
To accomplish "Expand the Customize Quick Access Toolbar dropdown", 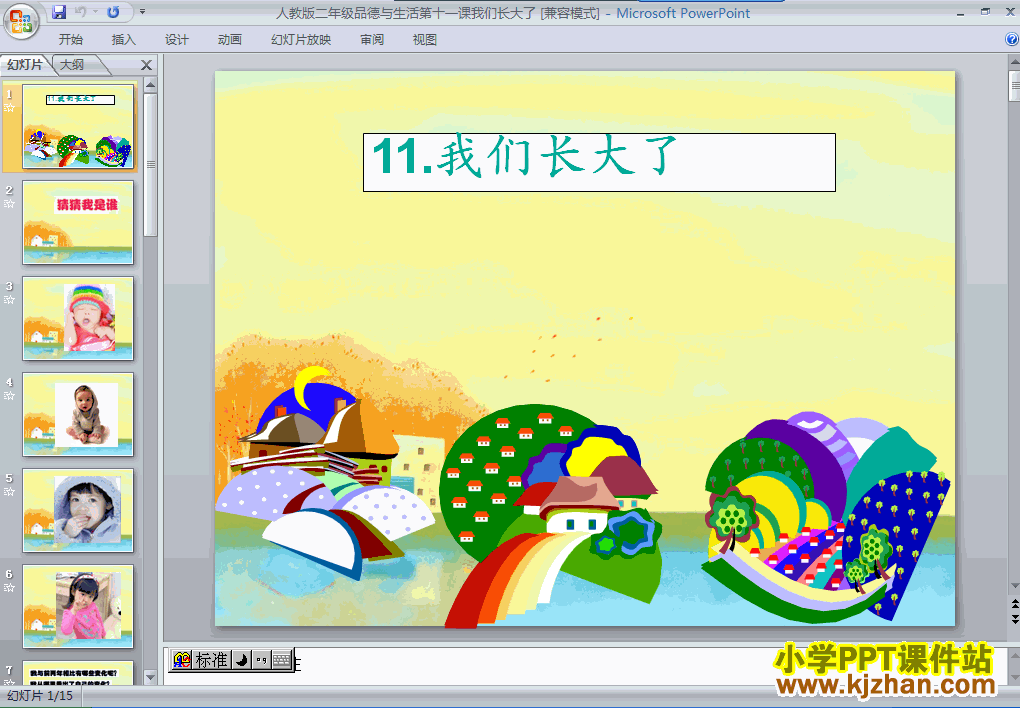I will (x=142, y=12).
